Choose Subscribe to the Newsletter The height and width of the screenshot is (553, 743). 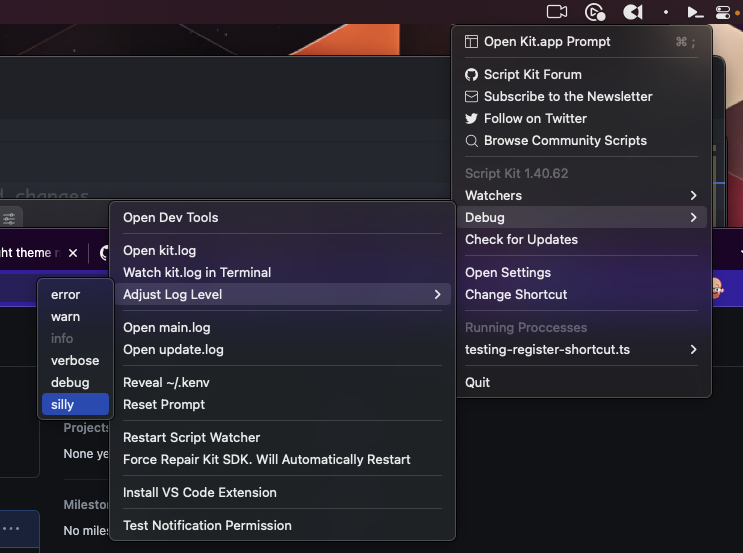[x=581, y=97]
